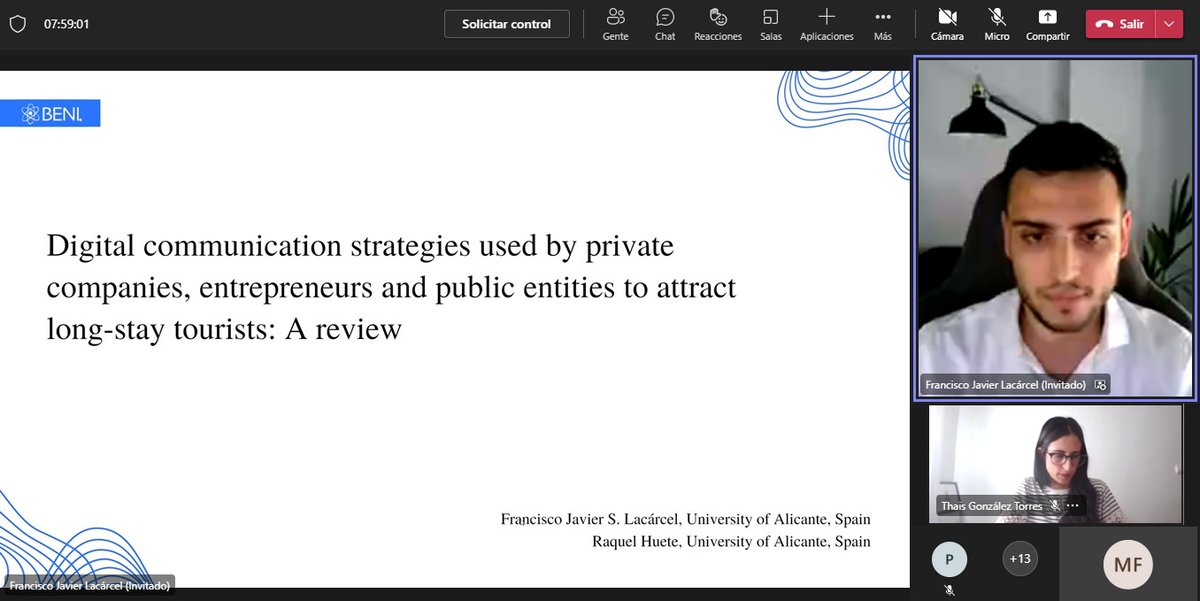Select Thais González Torres video tile

[1055, 463]
